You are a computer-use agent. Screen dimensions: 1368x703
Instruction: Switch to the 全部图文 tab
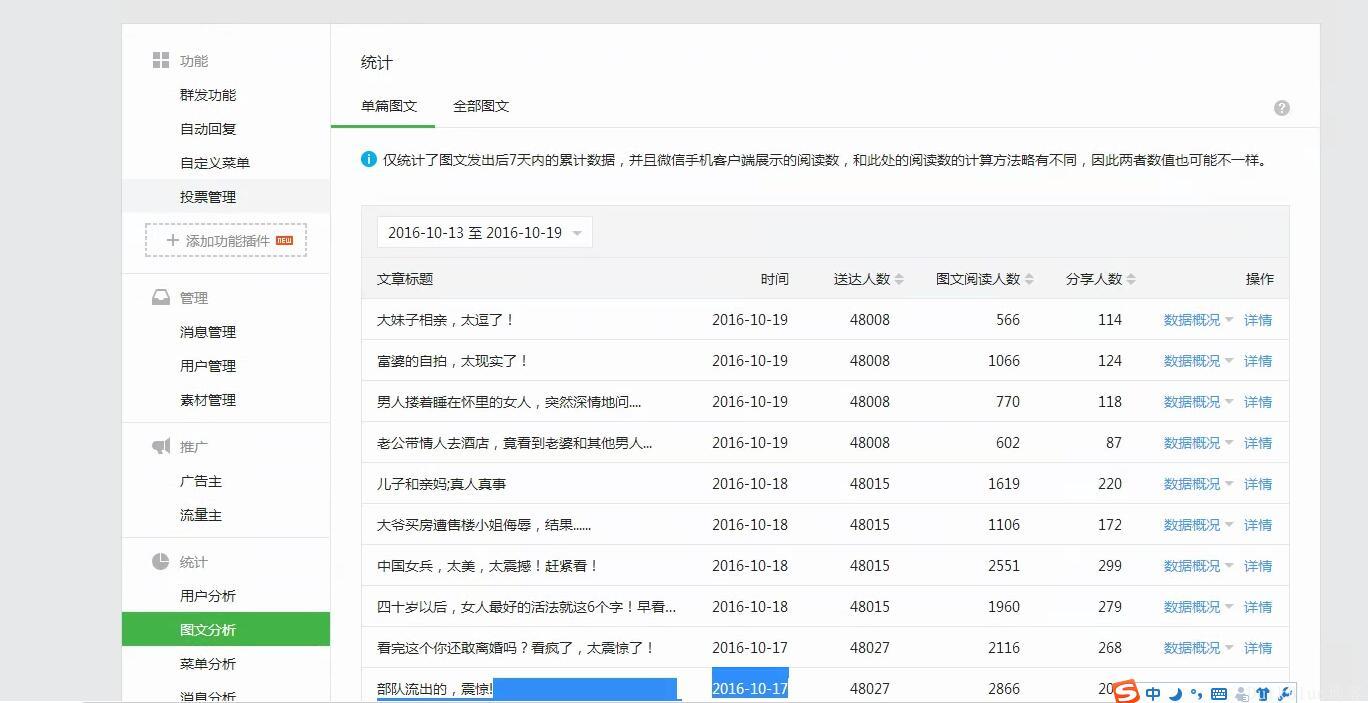coord(481,106)
